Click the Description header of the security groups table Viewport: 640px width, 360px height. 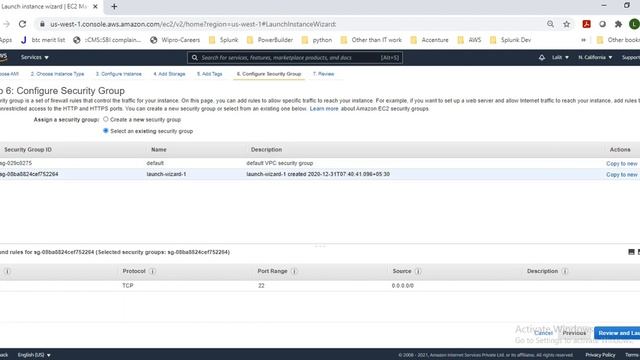click(x=267, y=150)
